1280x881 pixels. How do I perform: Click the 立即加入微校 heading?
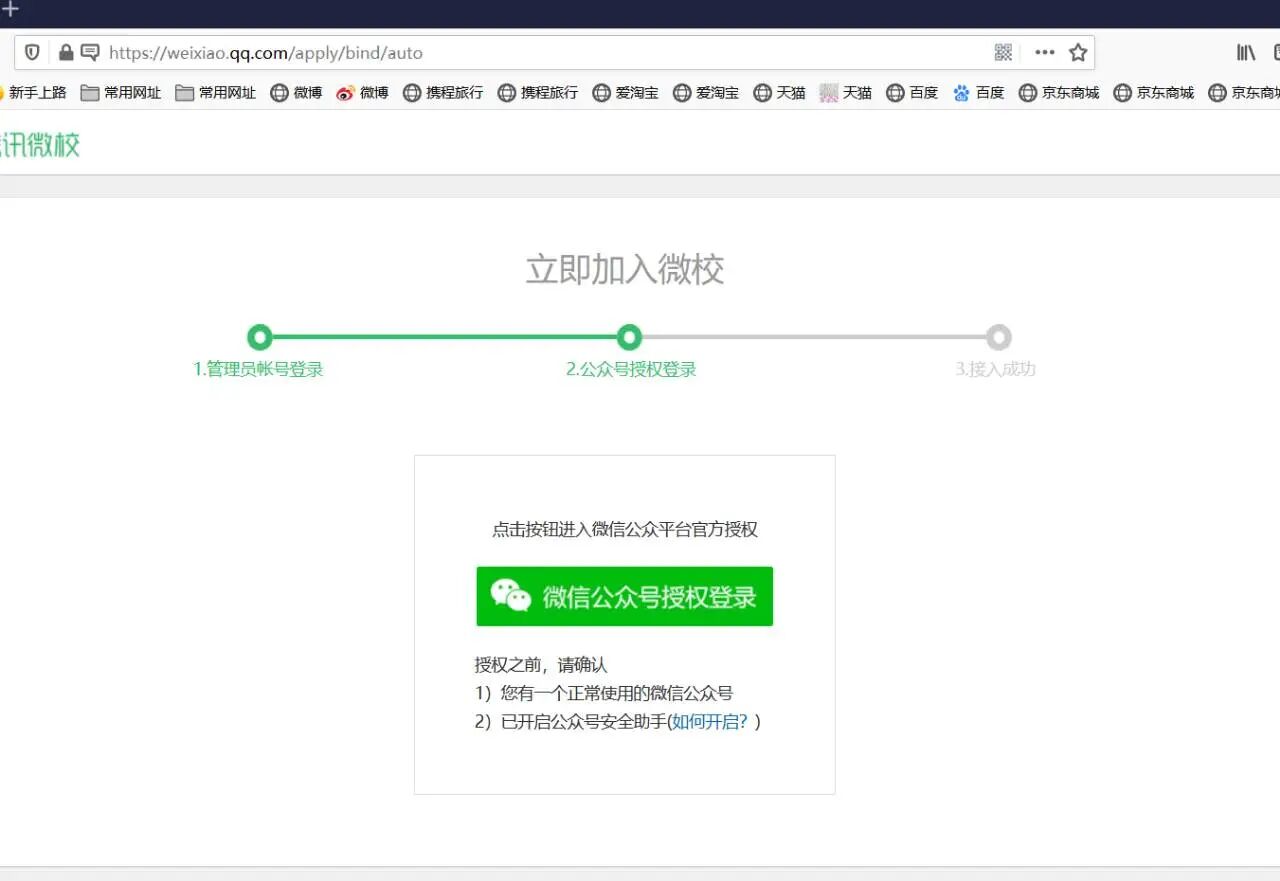point(625,270)
